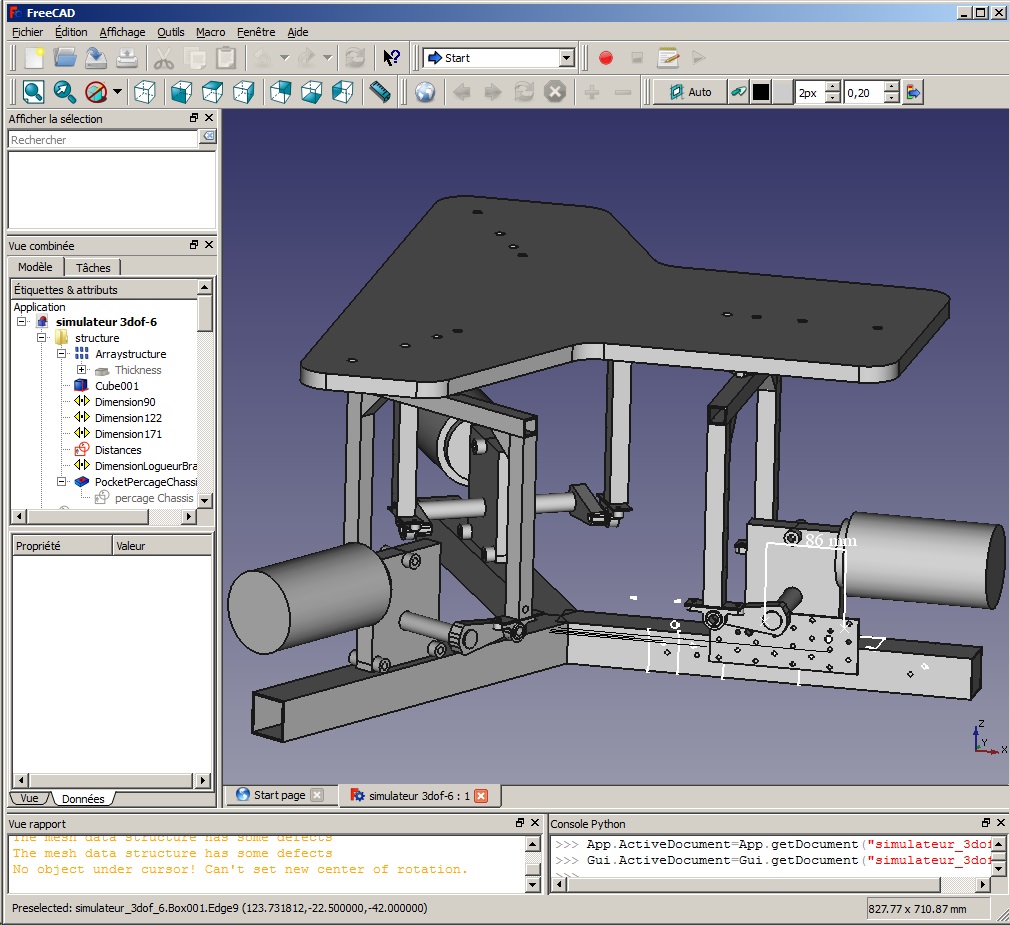Float the Afficher la sélection panel
1010x925 pixels.
tap(194, 118)
